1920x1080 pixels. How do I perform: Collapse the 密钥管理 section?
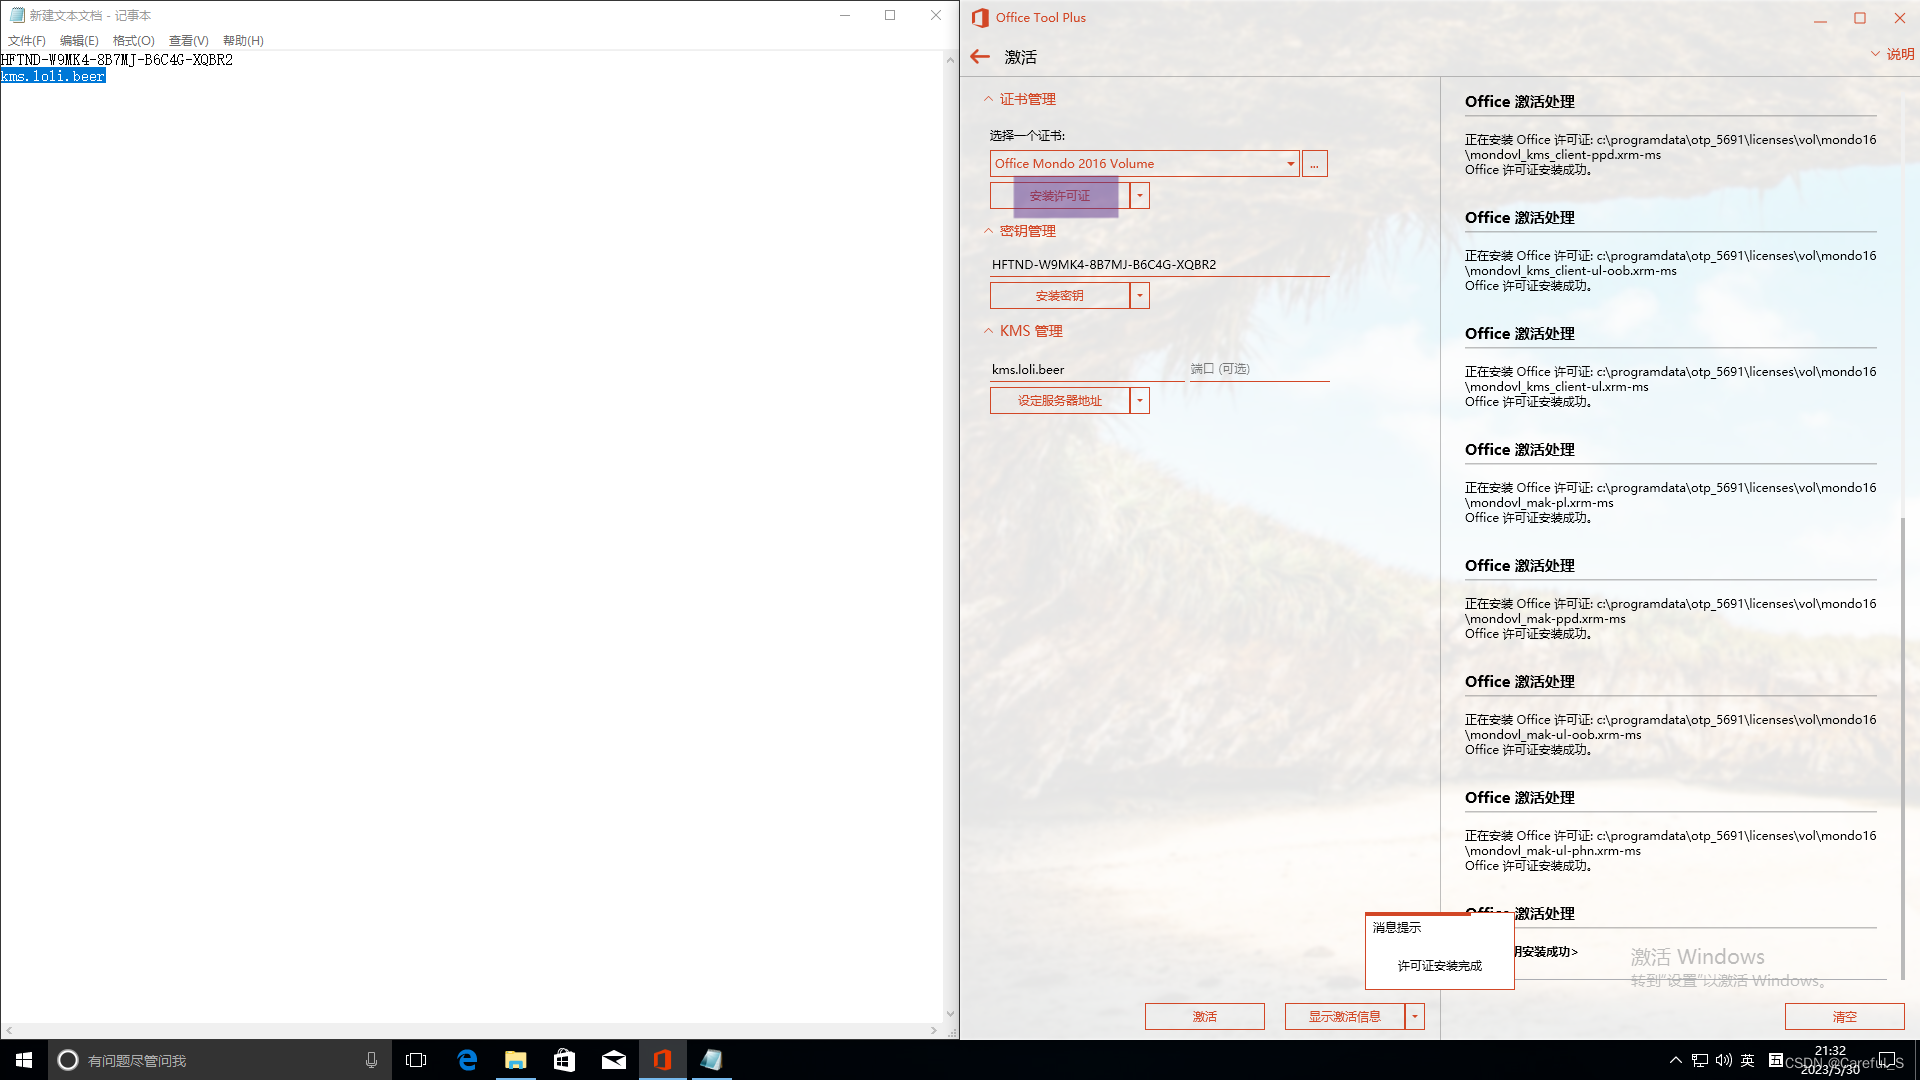[988, 231]
